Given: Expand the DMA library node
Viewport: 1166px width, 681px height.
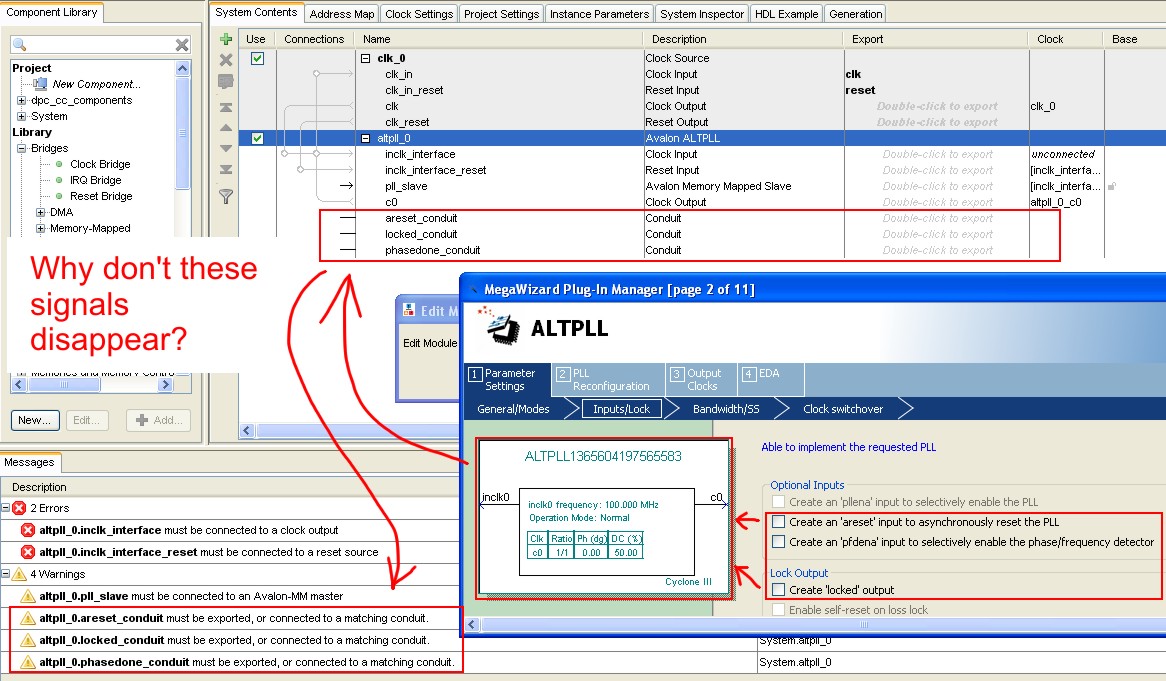Looking at the screenshot, I should click(x=40, y=212).
